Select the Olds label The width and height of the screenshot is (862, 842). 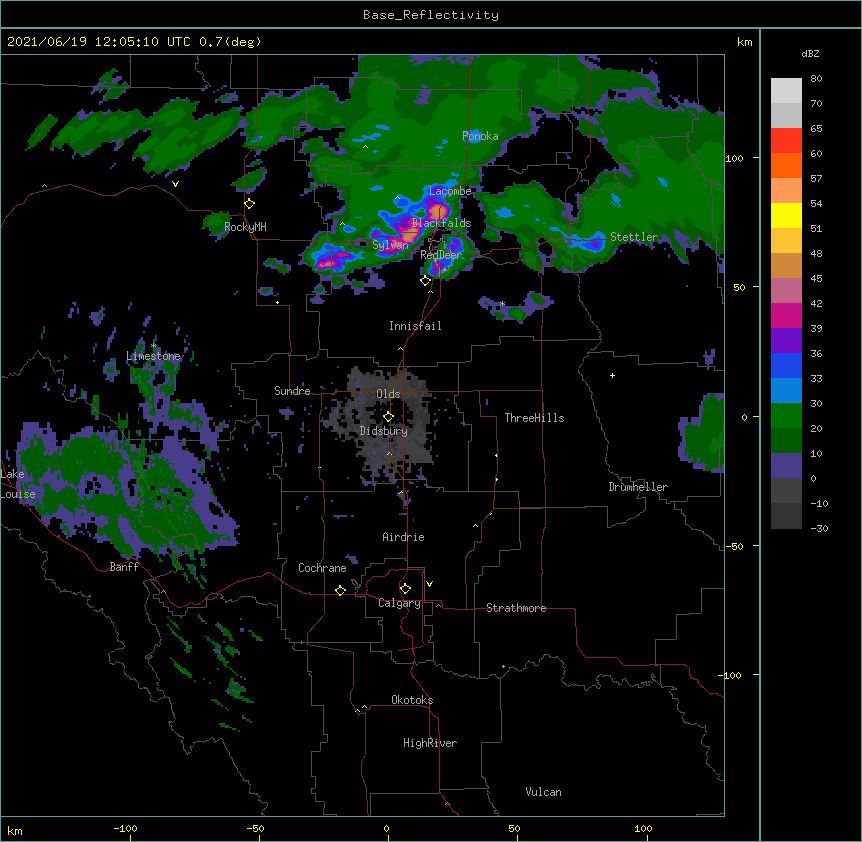(x=388, y=394)
